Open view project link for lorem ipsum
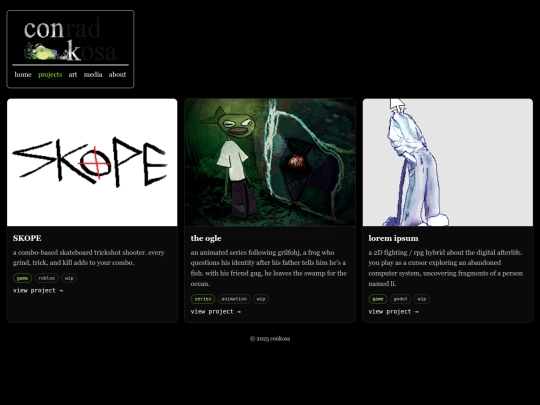540x405 pixels. 393,312
